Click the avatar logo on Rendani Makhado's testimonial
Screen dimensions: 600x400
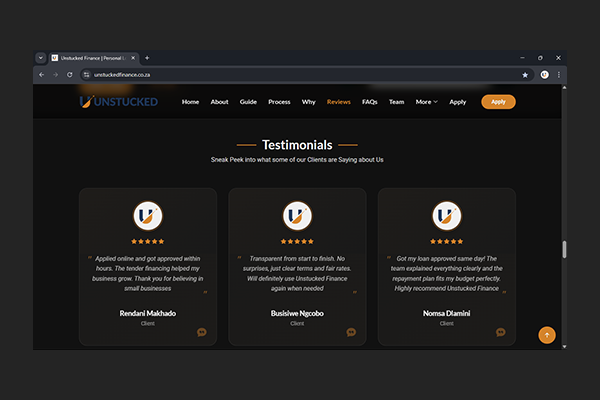(x=148, y=216)
